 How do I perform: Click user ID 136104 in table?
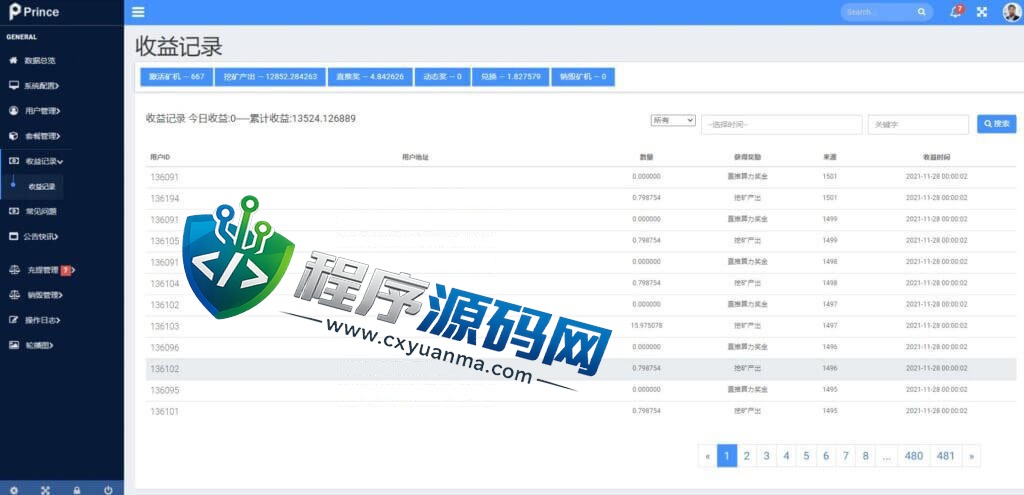click(x=165, y=283)
